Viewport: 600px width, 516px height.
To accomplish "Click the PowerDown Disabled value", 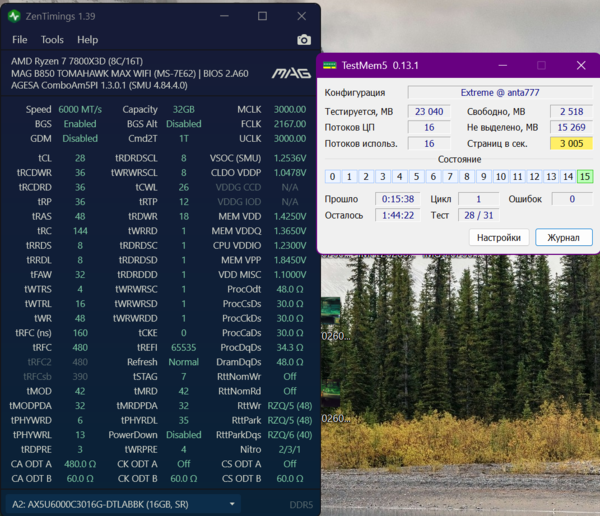I will point(184,435).
